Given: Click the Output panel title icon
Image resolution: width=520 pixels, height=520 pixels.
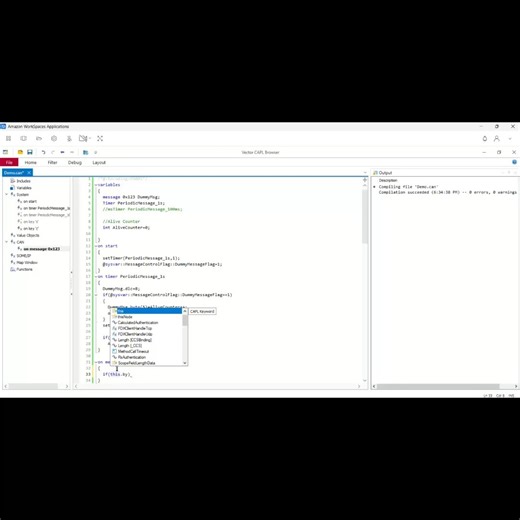Looking at the screenshot, I should (x=375, y=173).
